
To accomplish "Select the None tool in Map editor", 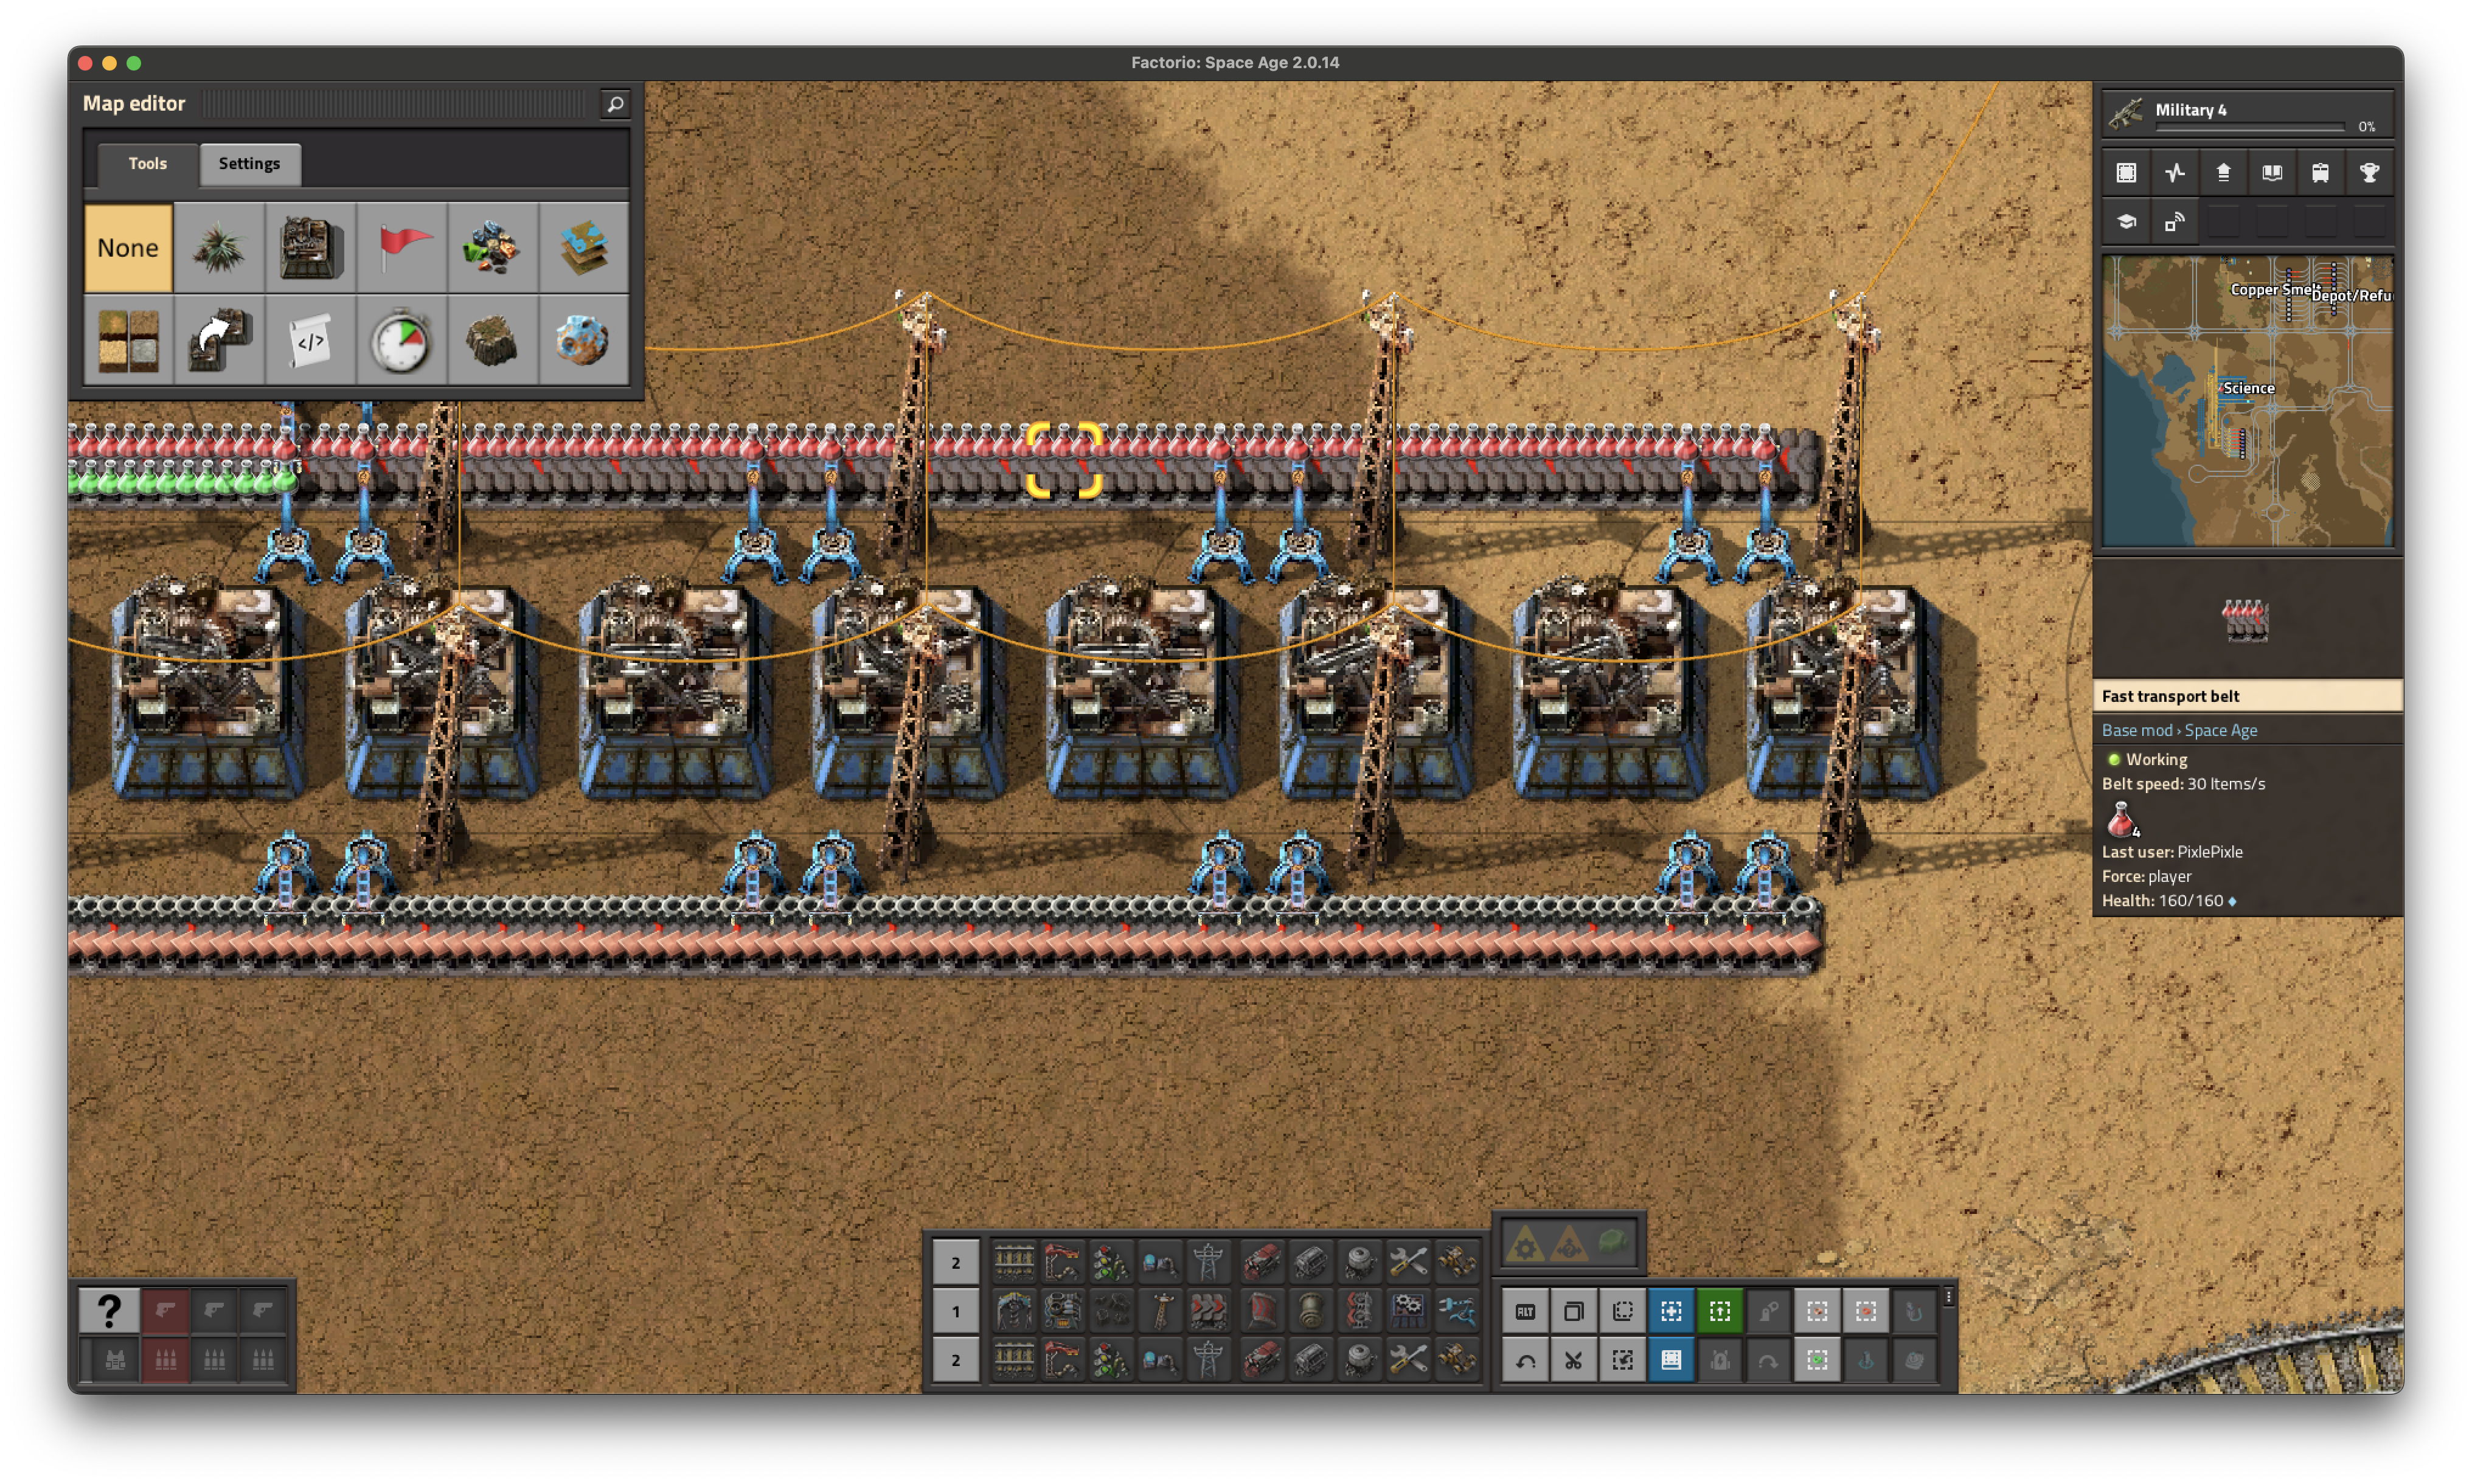I will click(128, 247).
